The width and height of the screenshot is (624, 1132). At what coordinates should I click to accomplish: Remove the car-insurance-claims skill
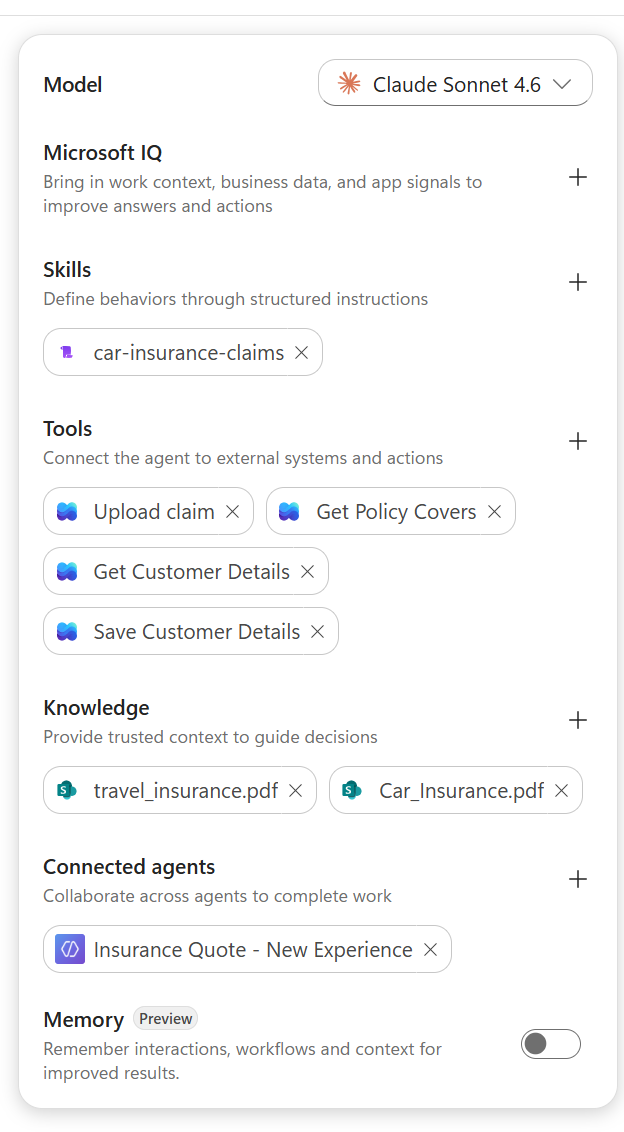click(302, 352)
